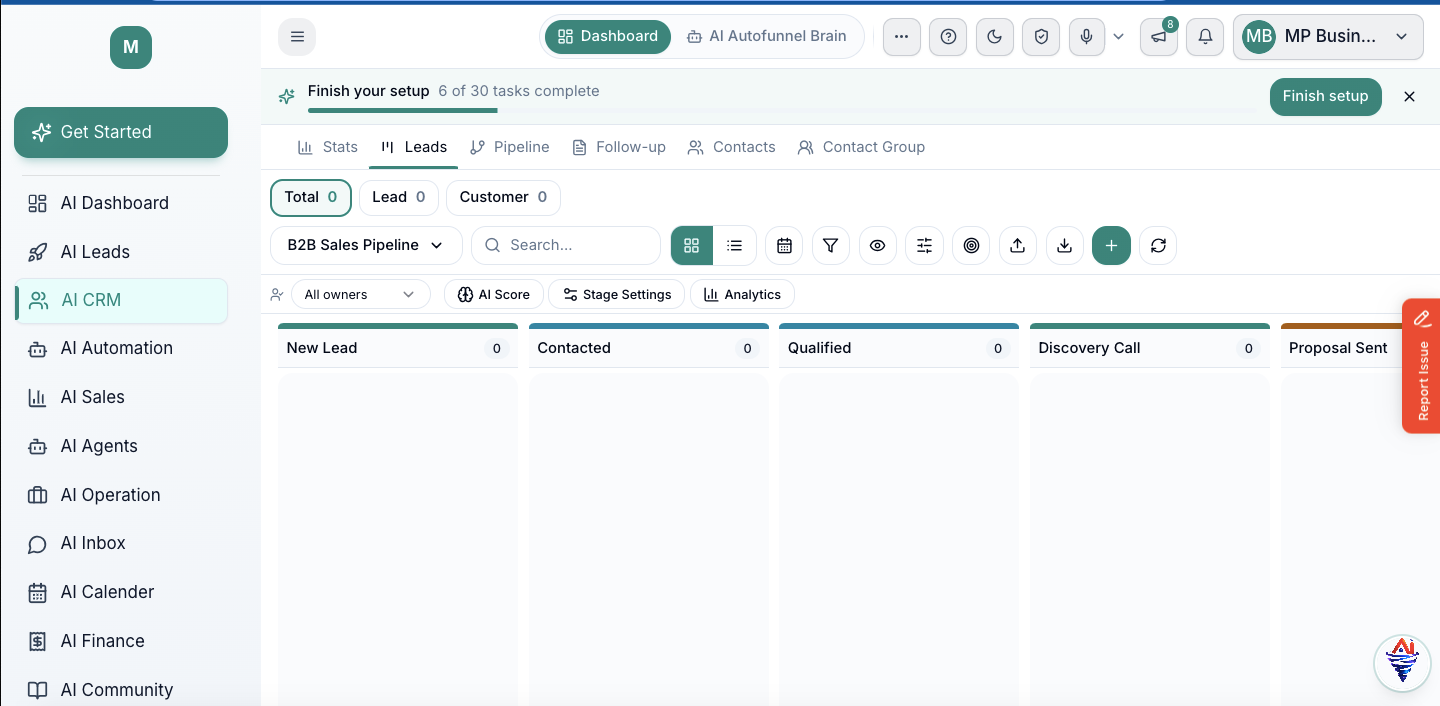The width and height of the screenshot is (1440, 706).
Task: Dismiss the setup banner with X
Action: [x=1409, y=96]
